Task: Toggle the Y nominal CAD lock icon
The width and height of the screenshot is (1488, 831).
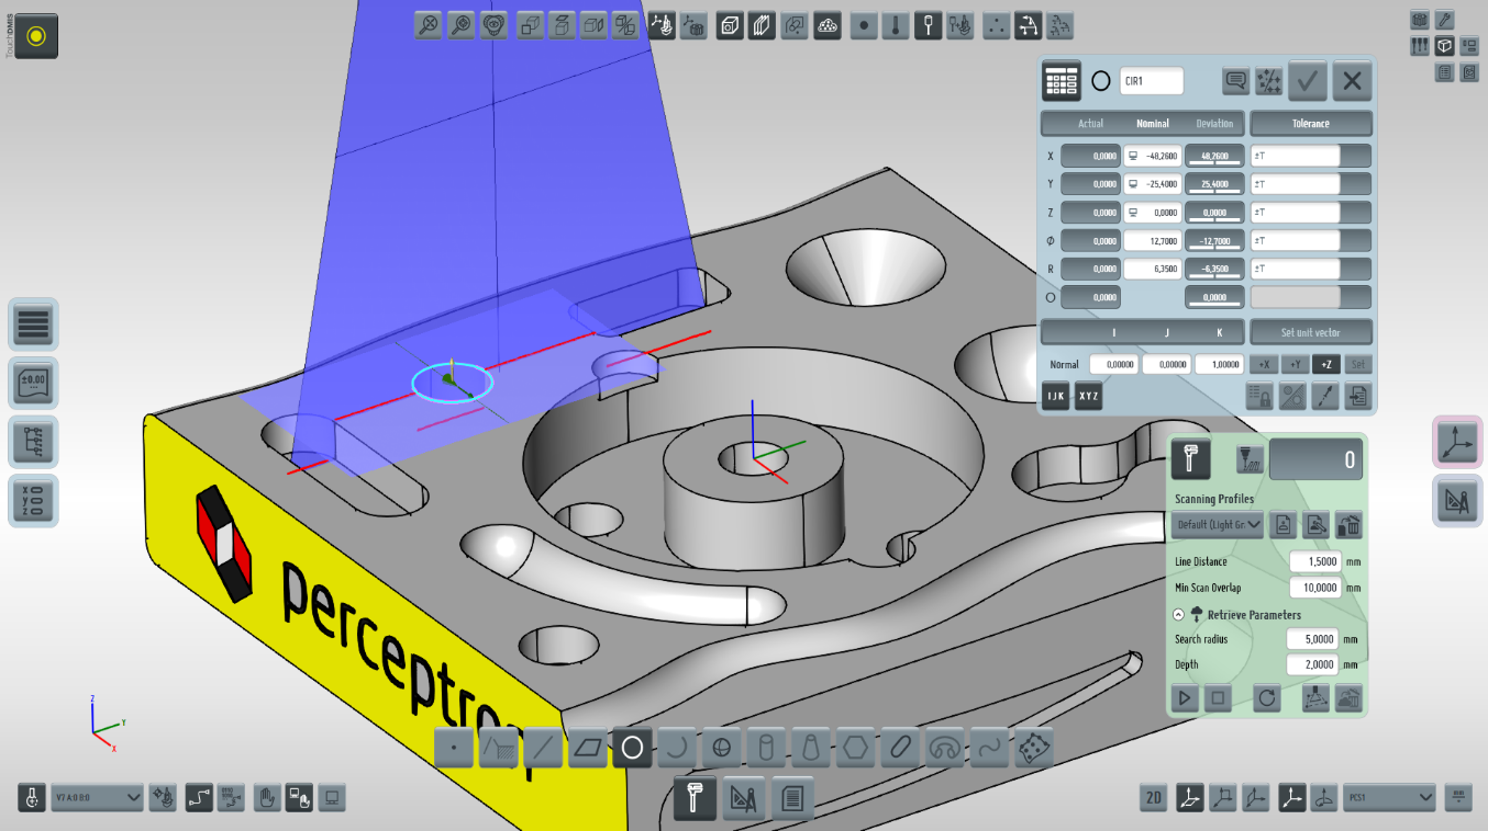Action: coord(1133,184)
